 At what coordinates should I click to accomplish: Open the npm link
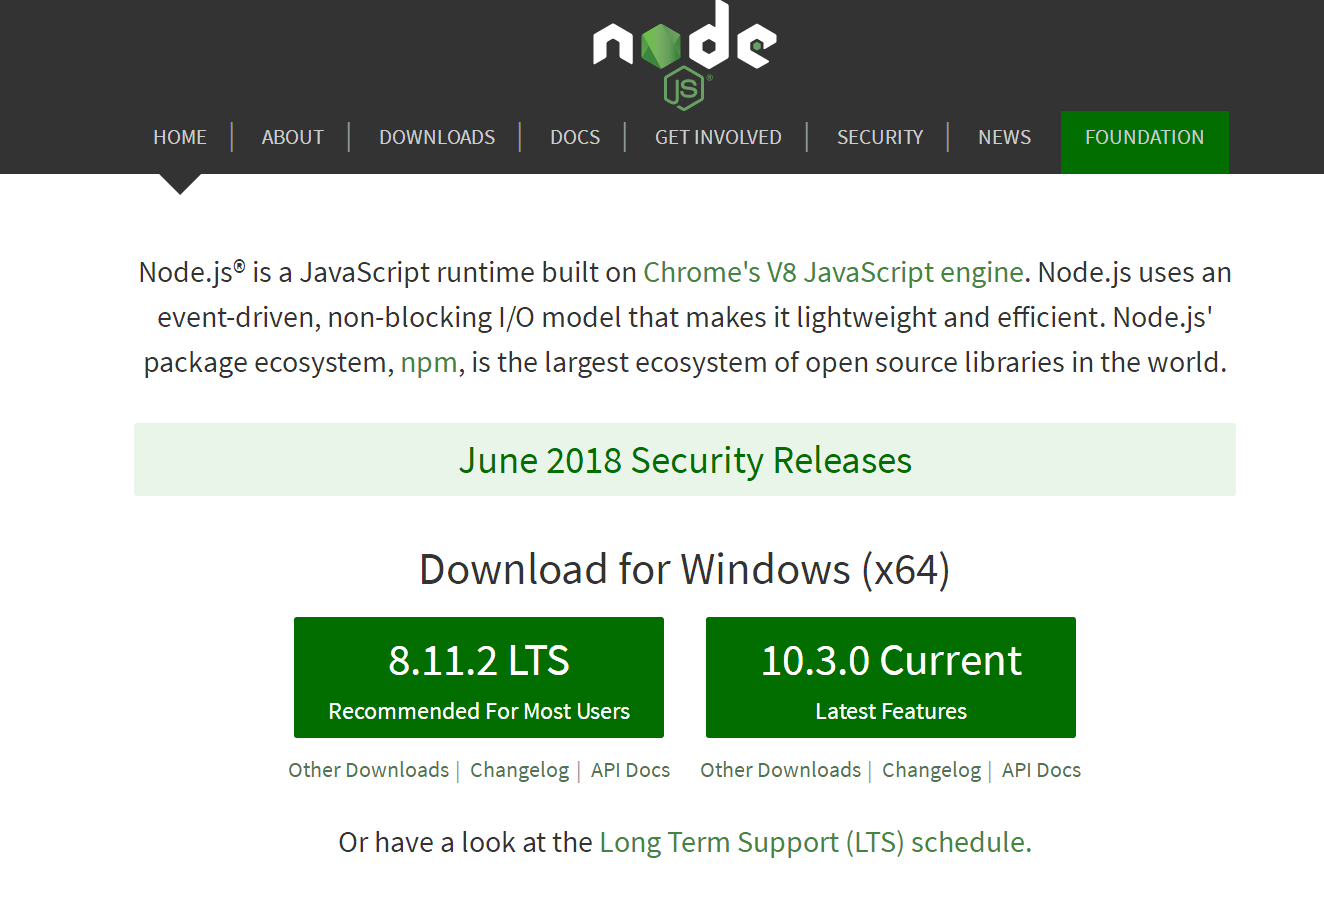[x=429, y=362]
